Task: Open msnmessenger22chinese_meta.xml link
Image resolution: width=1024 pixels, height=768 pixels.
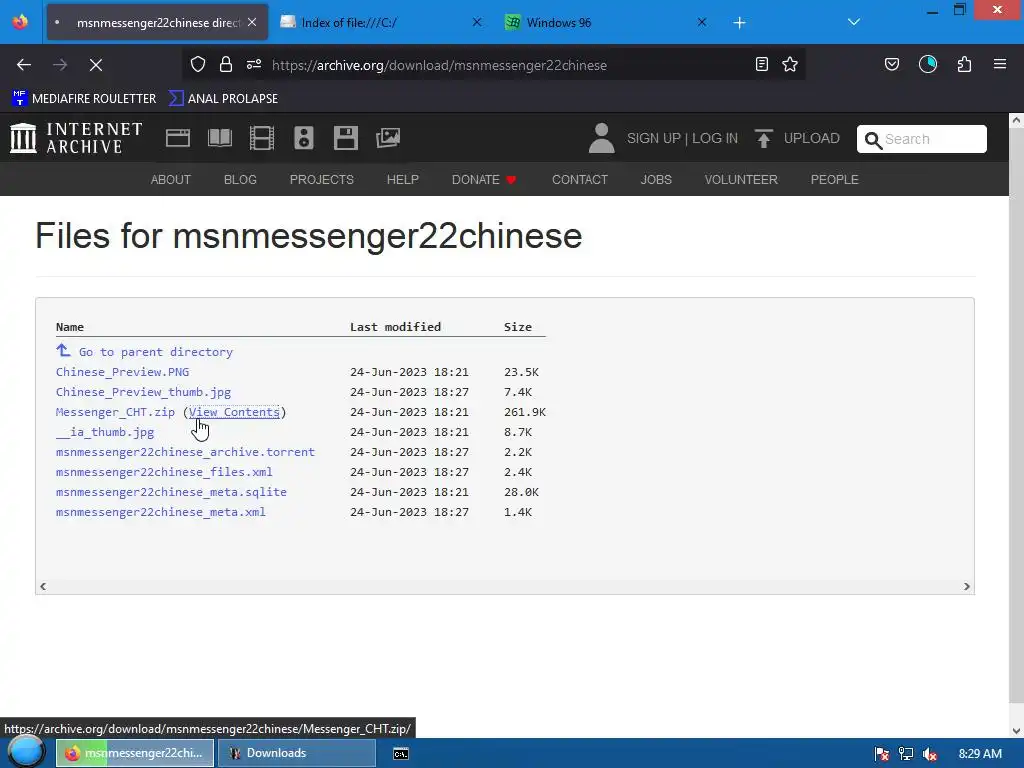Action: pyautogui.click(x=161, y=512)
